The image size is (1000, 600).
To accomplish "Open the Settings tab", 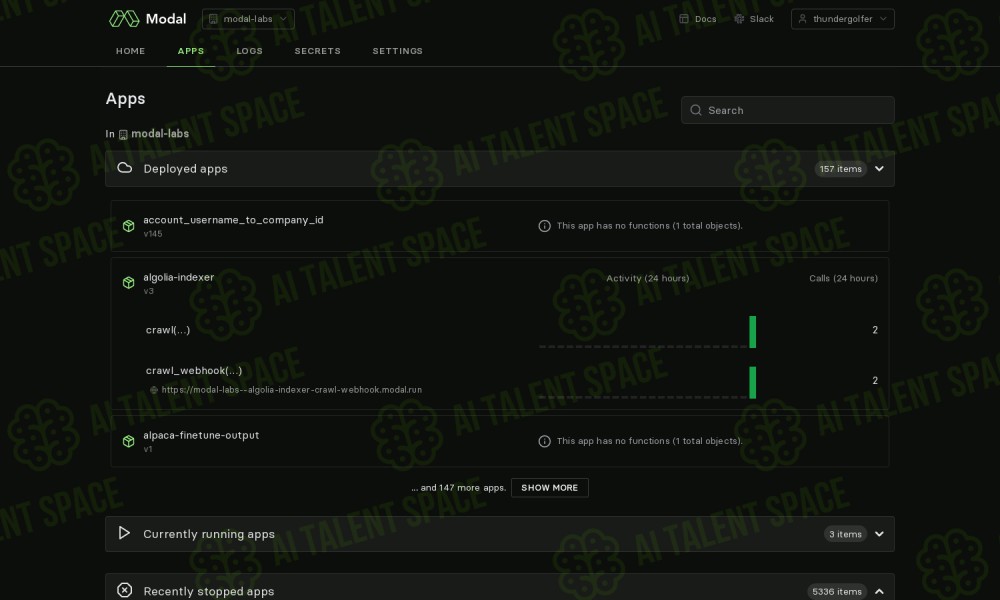I will (397, 51).
